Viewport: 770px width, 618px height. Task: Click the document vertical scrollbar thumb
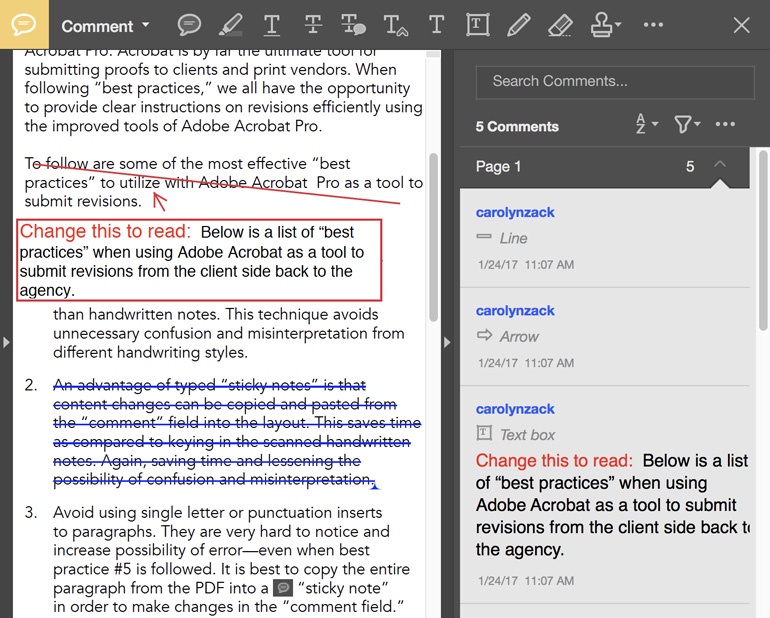pos(433,237)
